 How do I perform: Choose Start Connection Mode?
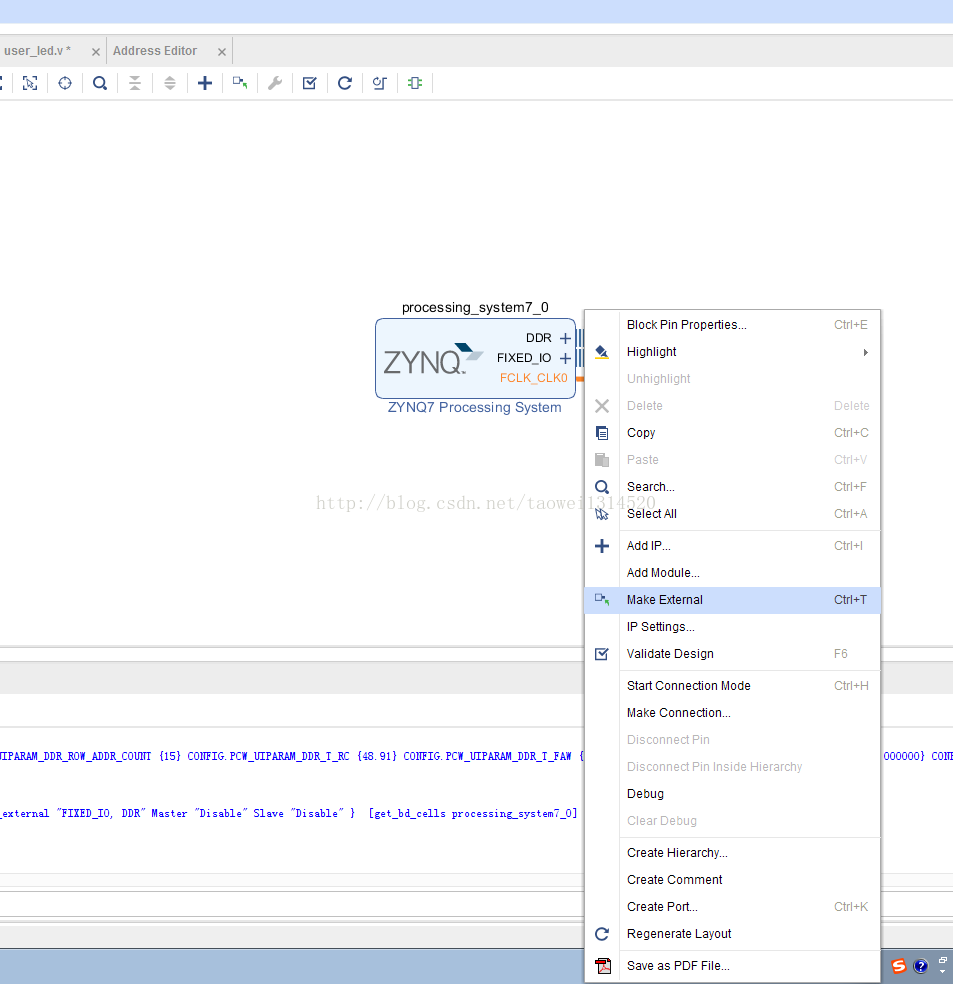[x=733, y=685]
